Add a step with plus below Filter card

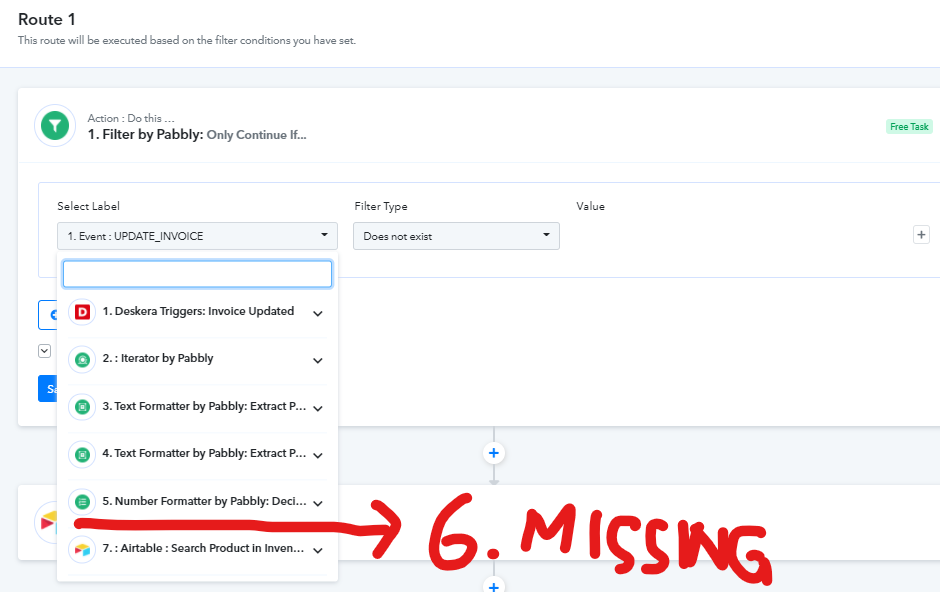(493, 453)
